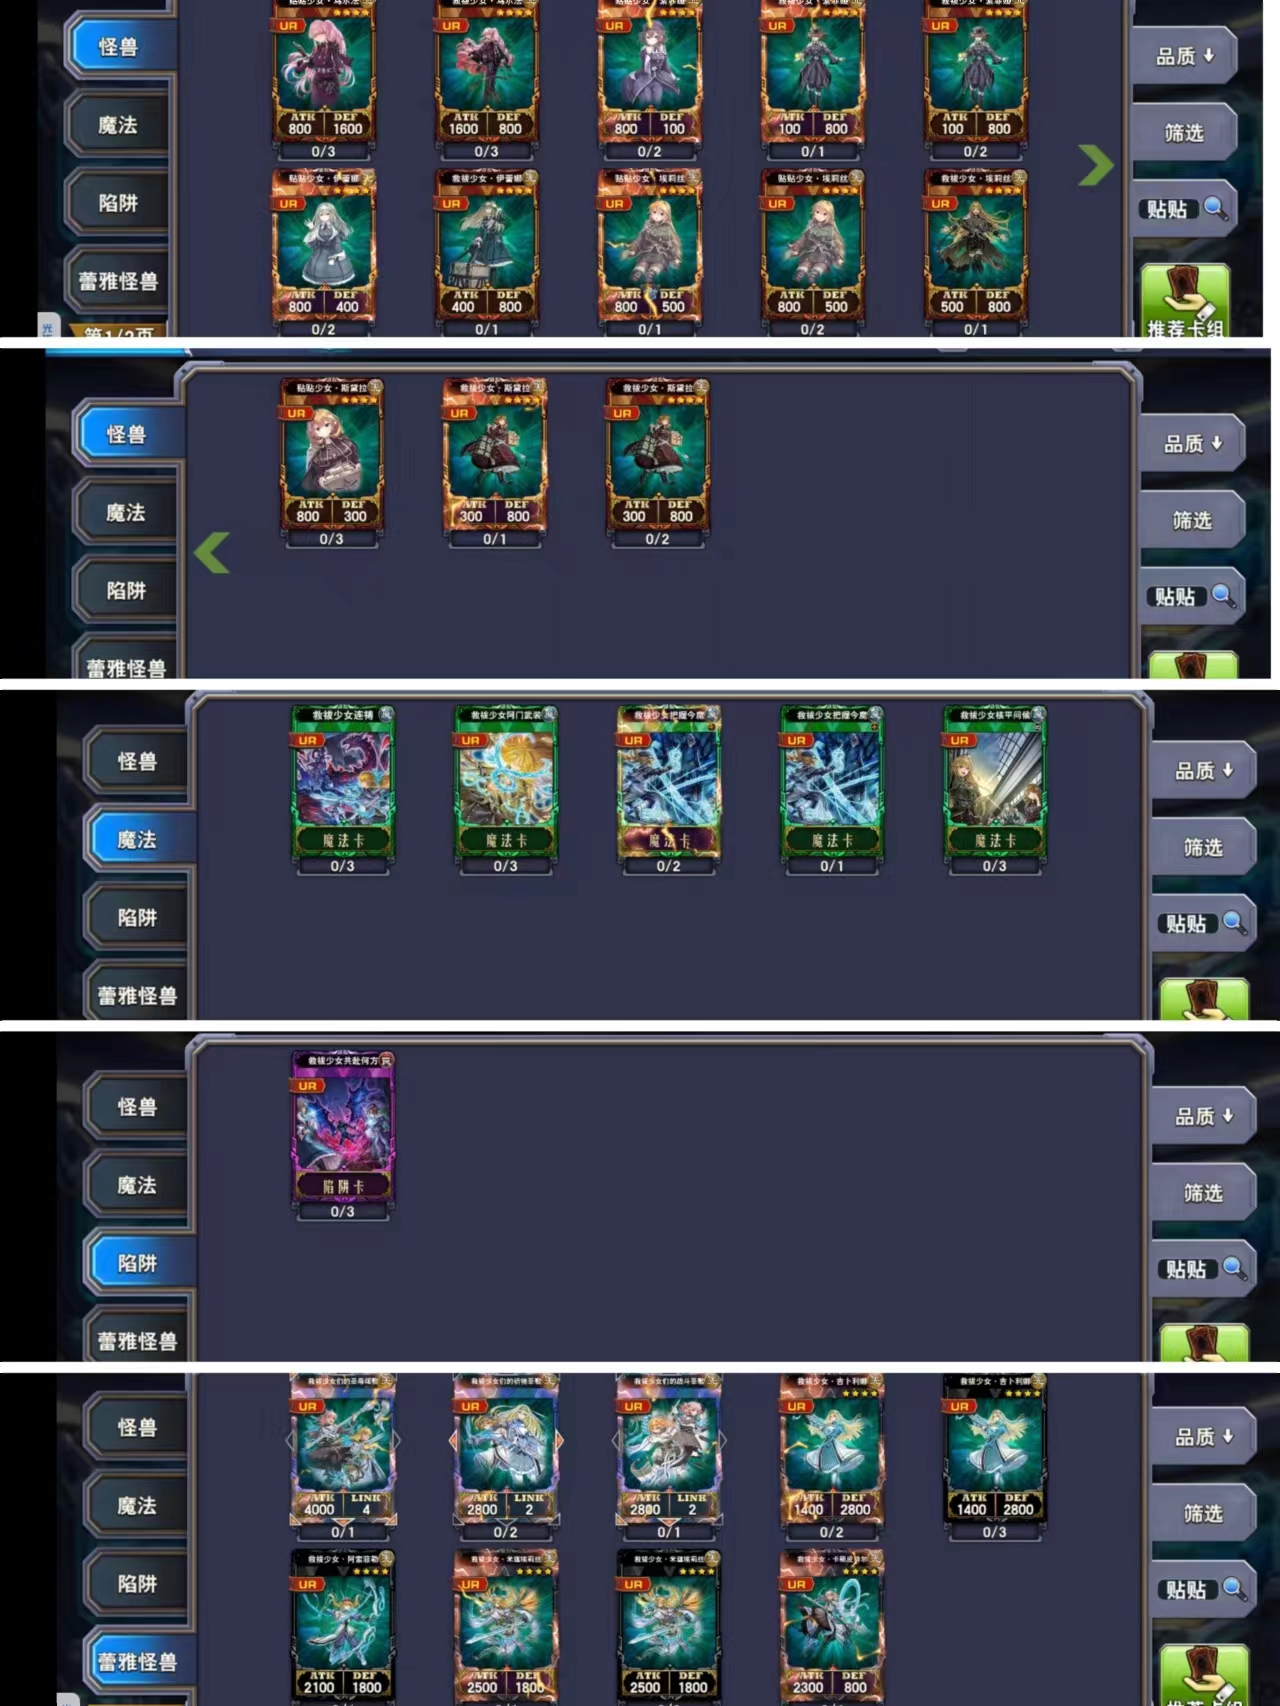The image size is (1280, 1706).
Task: Choose the ATK 400 DEF 800 monster card
Action: pyautogui.click(x=487, y=245)
